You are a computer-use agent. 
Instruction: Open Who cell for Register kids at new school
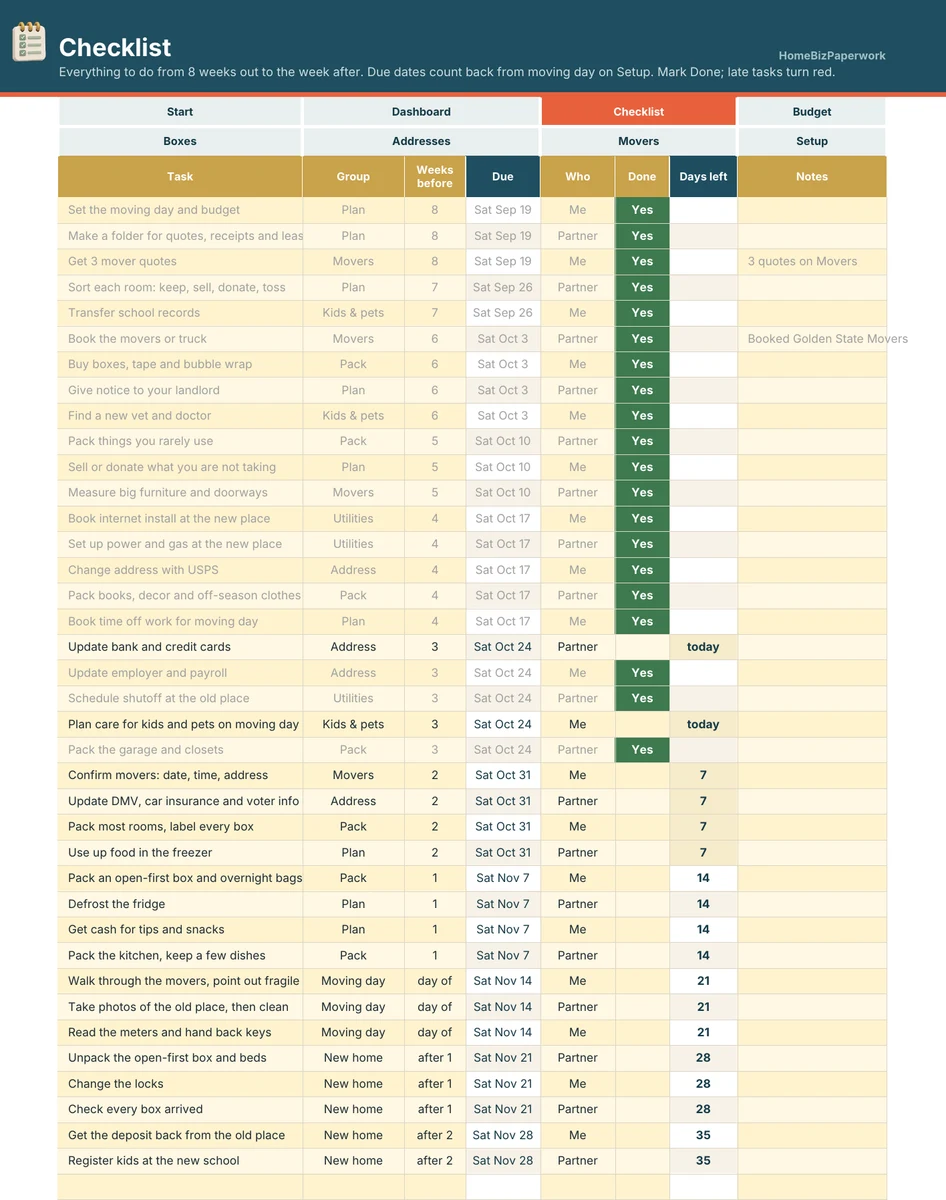point(578,1161)
